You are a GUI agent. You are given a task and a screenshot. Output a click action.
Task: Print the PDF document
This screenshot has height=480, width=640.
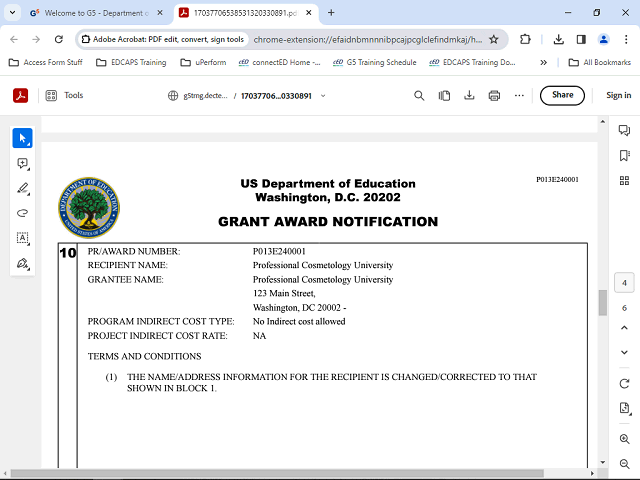[494, 96]
